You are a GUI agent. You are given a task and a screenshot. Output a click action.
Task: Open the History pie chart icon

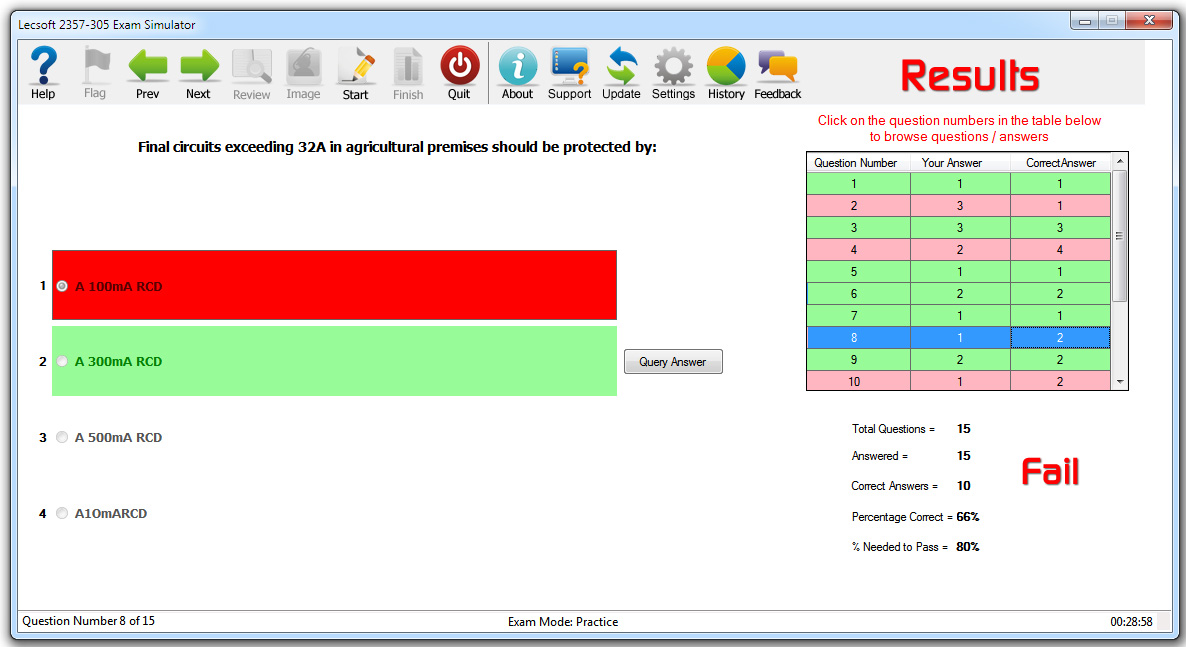[726, 73]
